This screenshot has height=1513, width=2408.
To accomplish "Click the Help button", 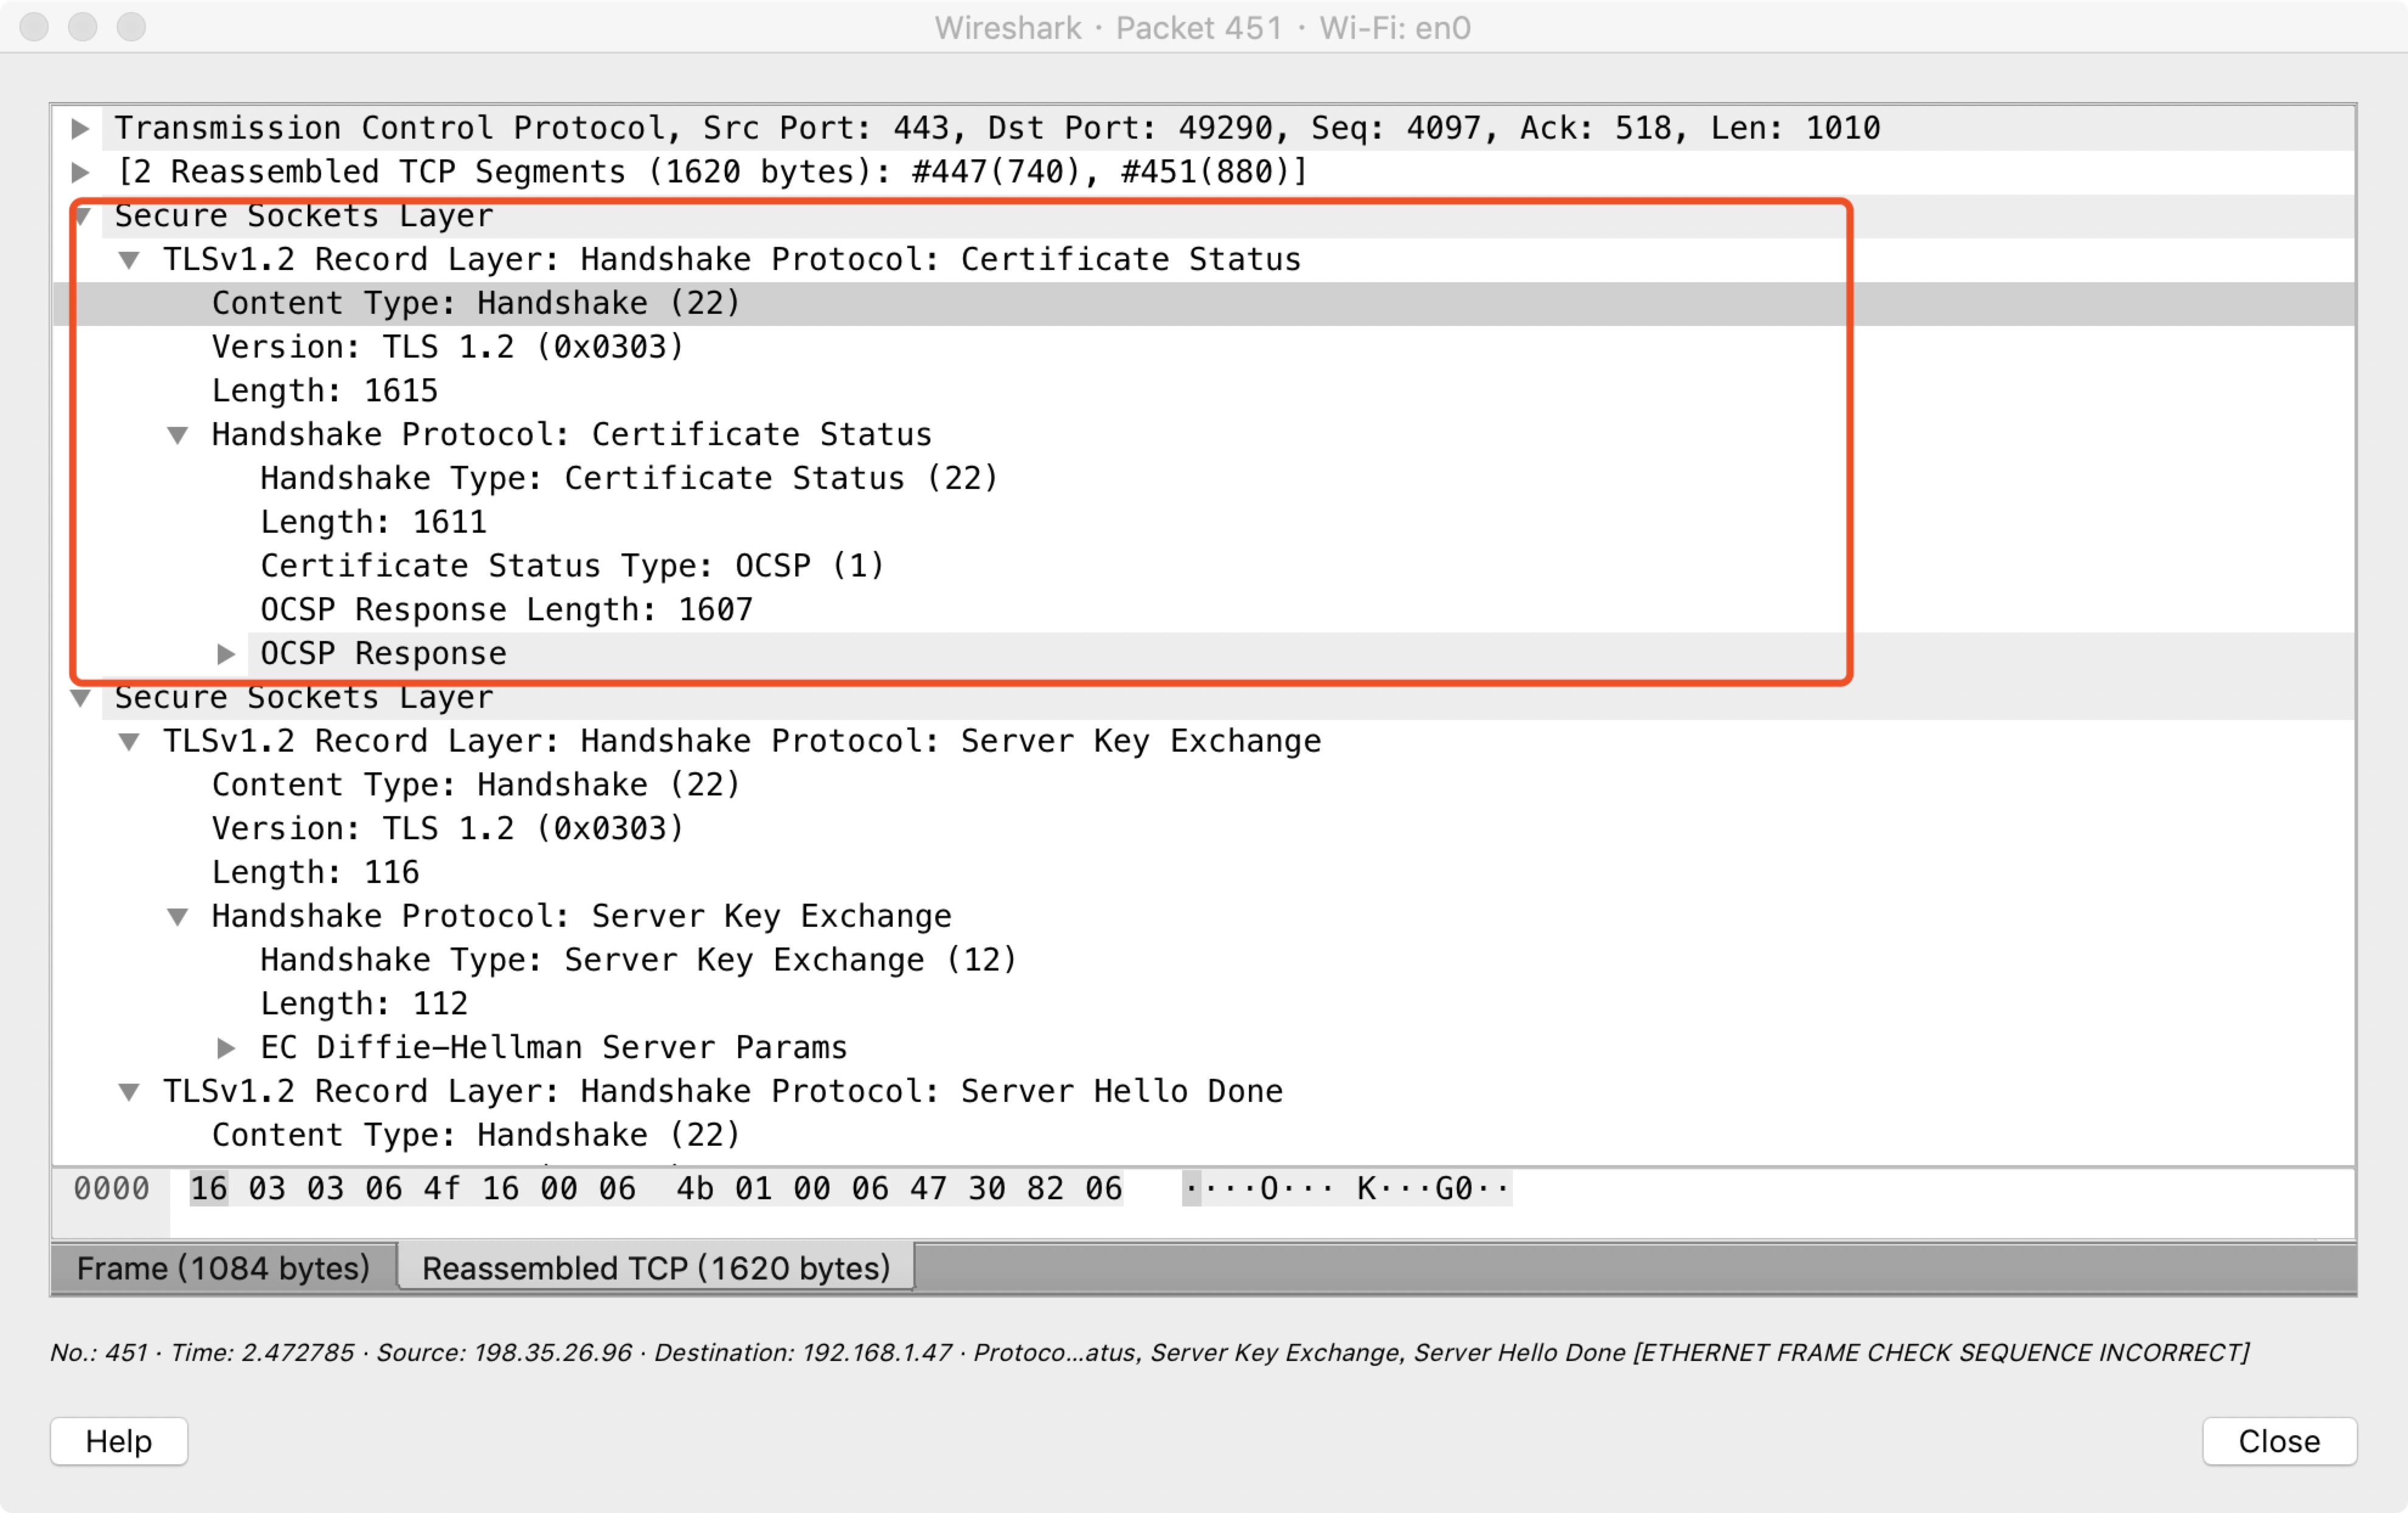I will point(119,1441).
